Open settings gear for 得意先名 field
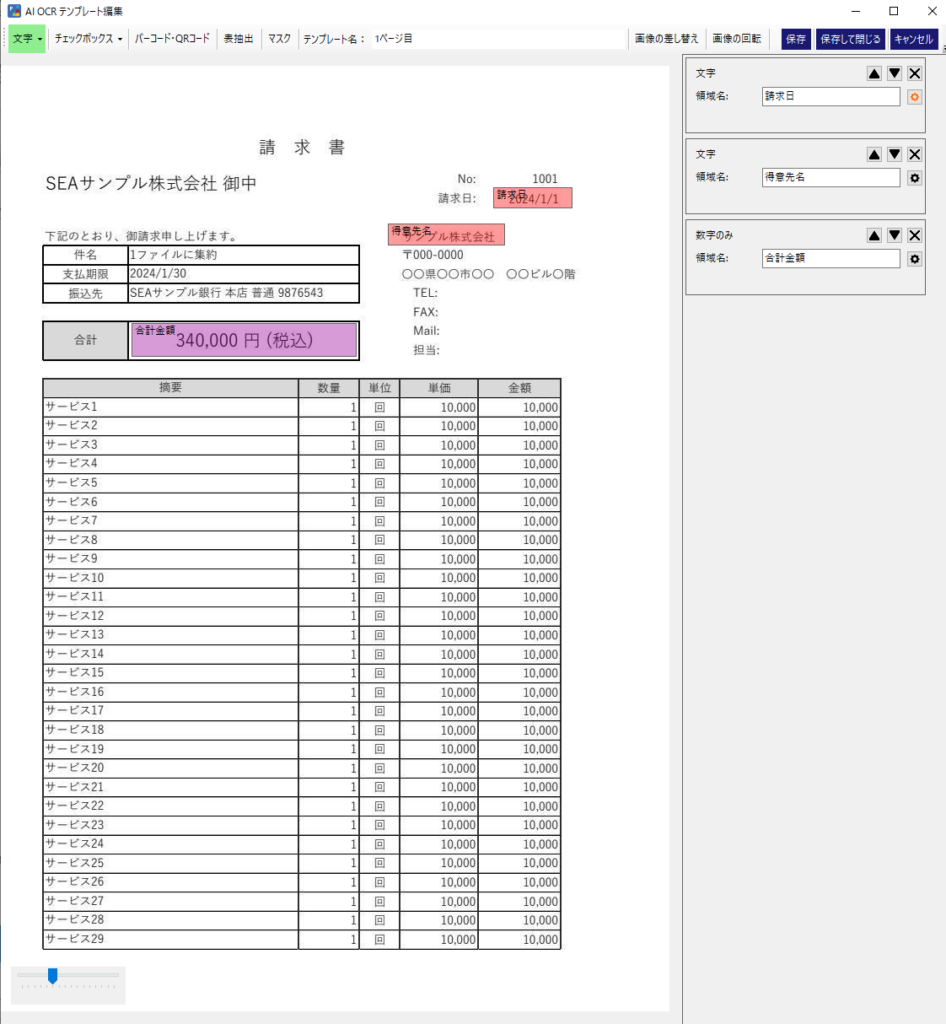 [x=915, y=178]
